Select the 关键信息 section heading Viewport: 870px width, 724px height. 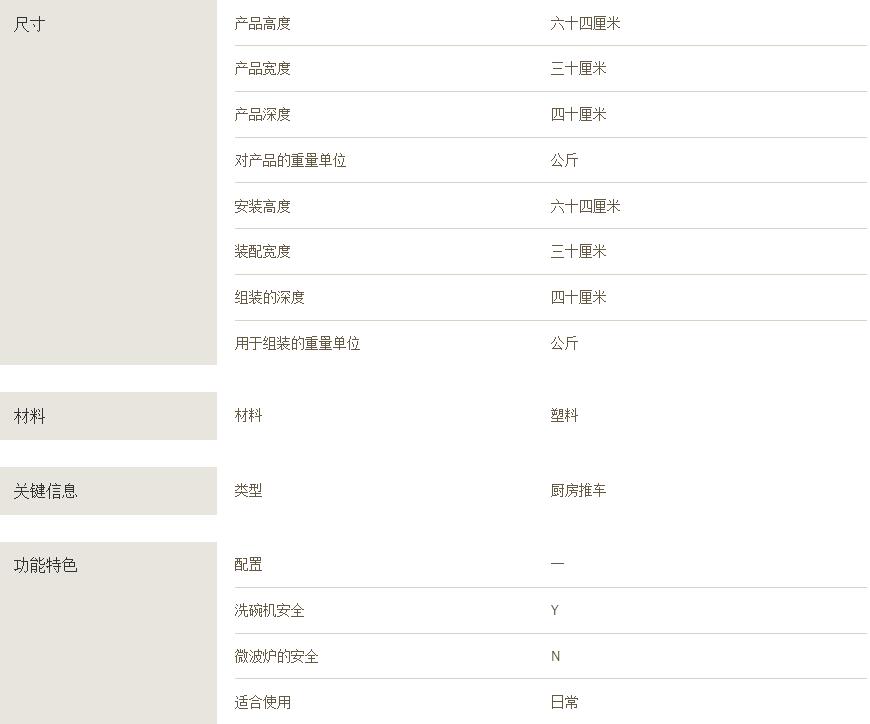pos(45,491)
